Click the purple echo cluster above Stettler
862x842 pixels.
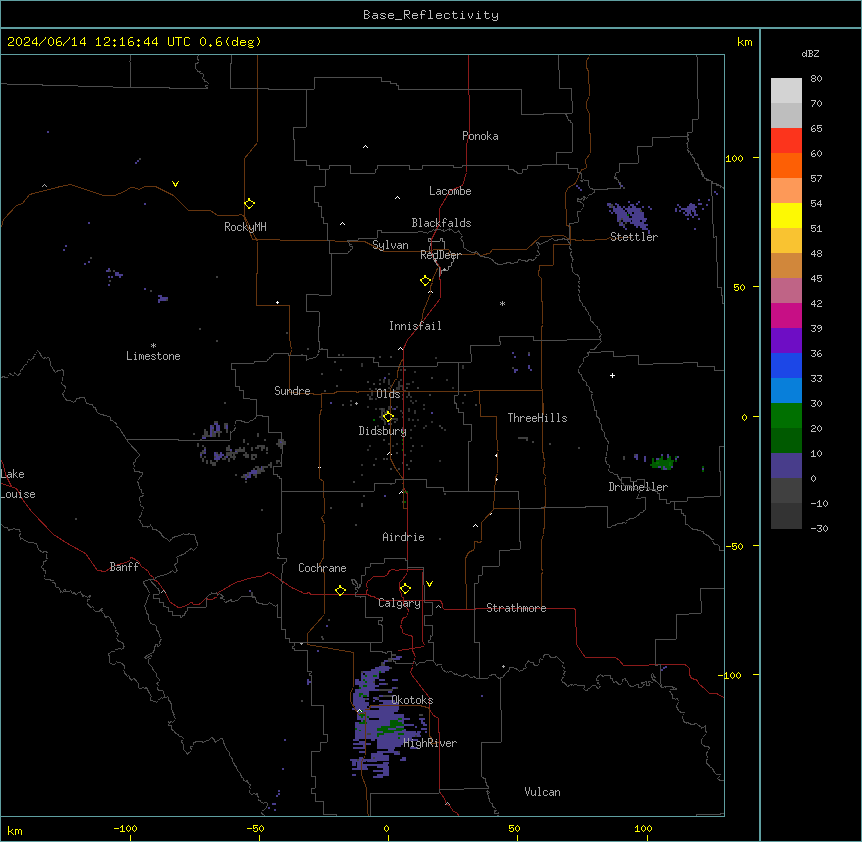[629, 215]
